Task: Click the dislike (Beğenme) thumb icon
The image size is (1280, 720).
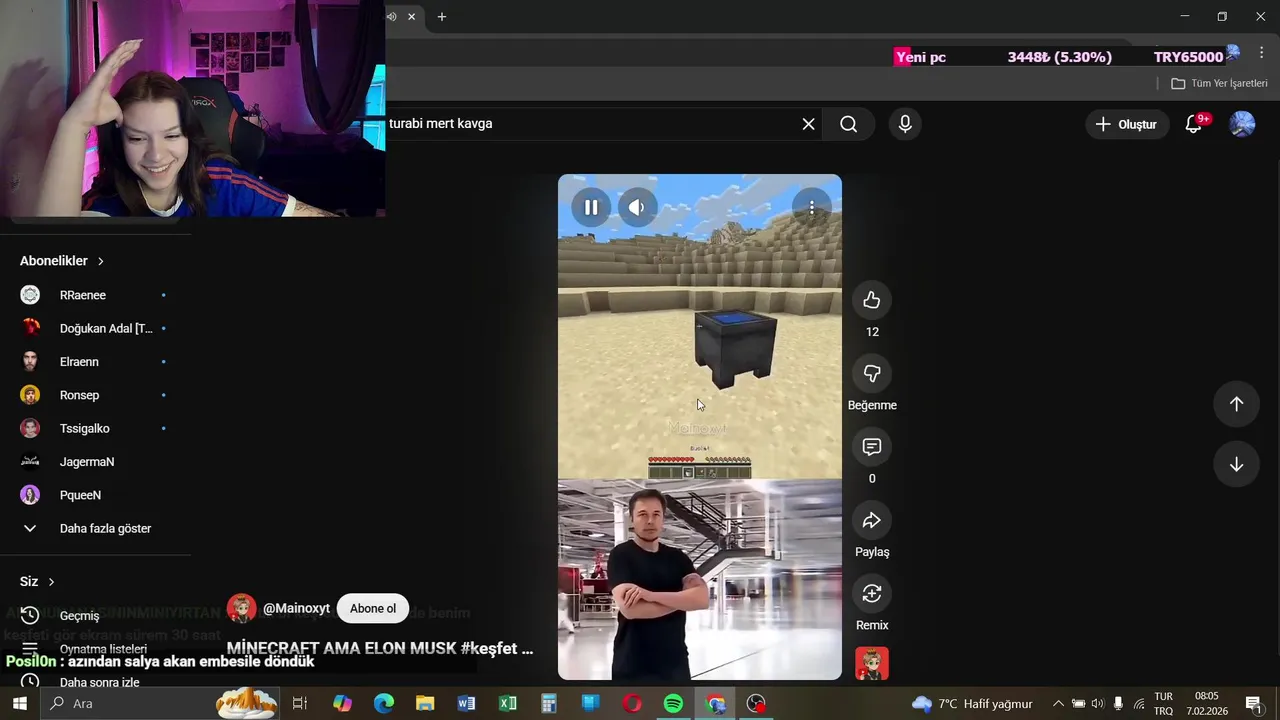Action: point(872,373)
